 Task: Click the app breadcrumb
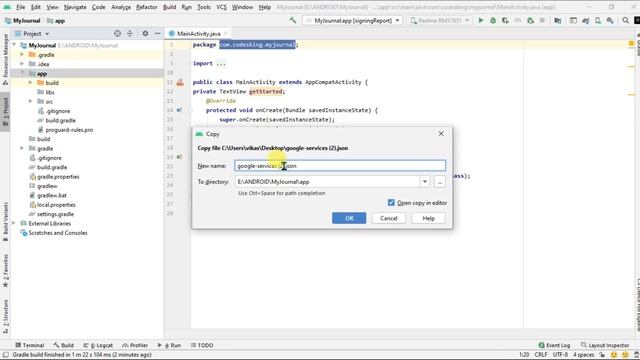tap(56, 20)
